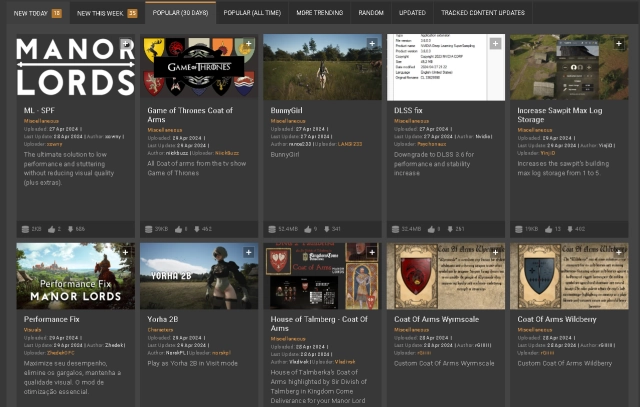Image resolution: width=640 pixels, height=407 pixels.
Task: Click the DLSS file properties thumbnail
Action: tap(446, 67)
